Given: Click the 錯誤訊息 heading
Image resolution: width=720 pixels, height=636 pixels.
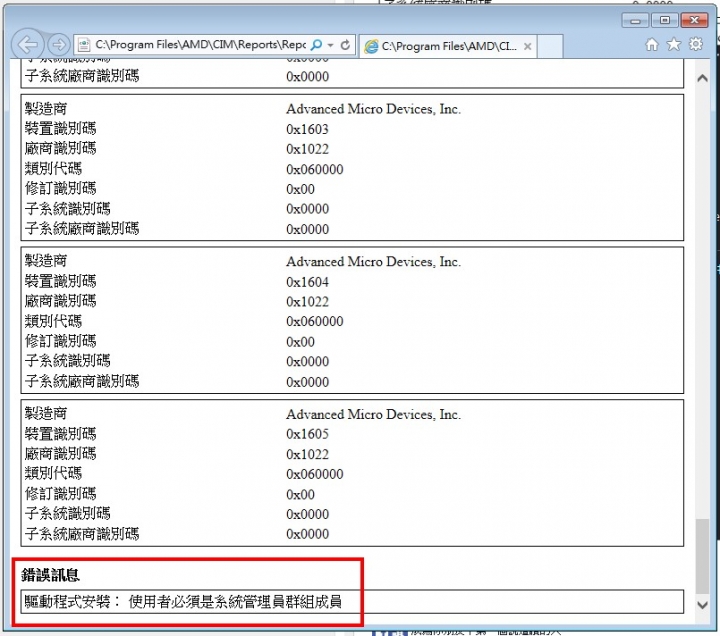Looking at the screenshot, I should point(51,574).
